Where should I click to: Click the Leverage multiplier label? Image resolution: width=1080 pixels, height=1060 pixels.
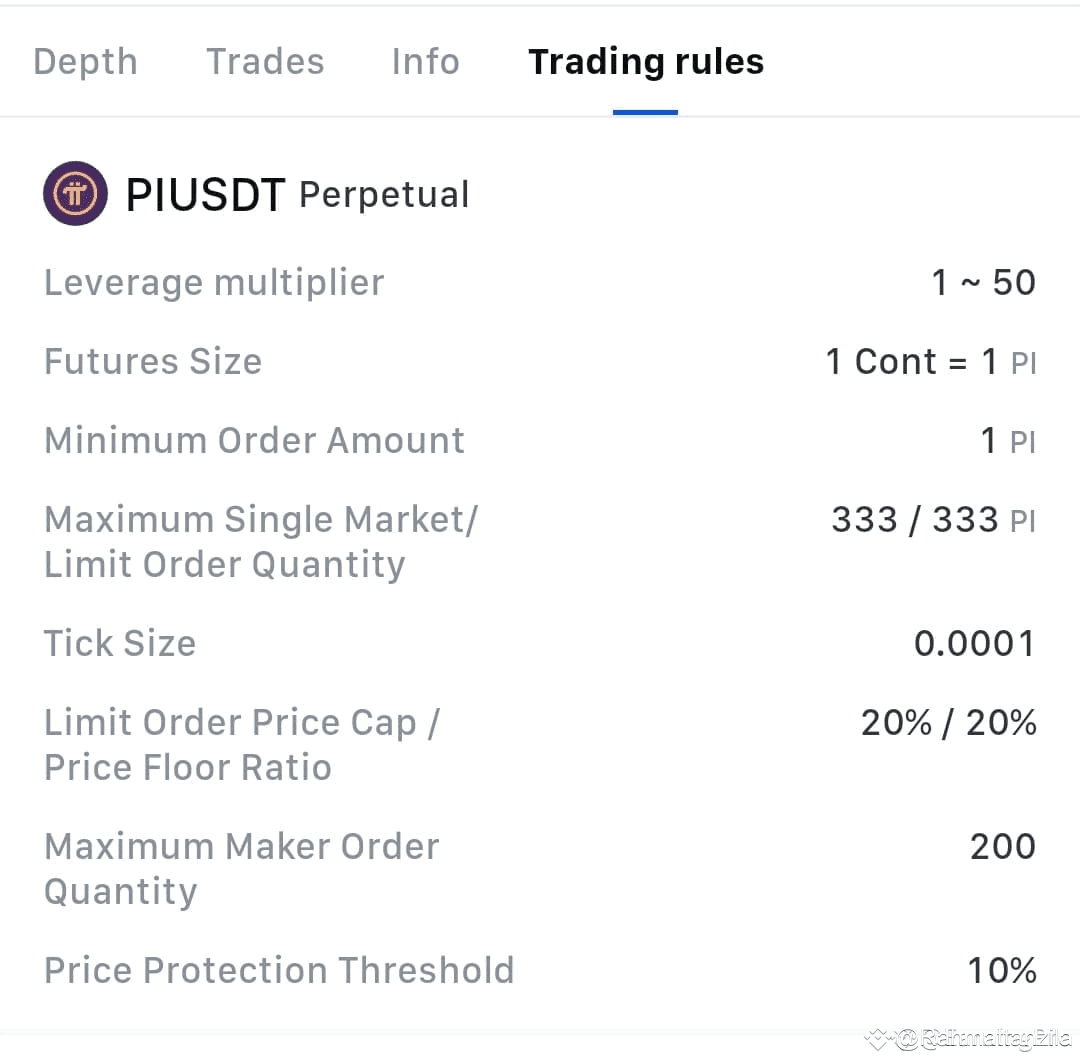coord(214,283)
